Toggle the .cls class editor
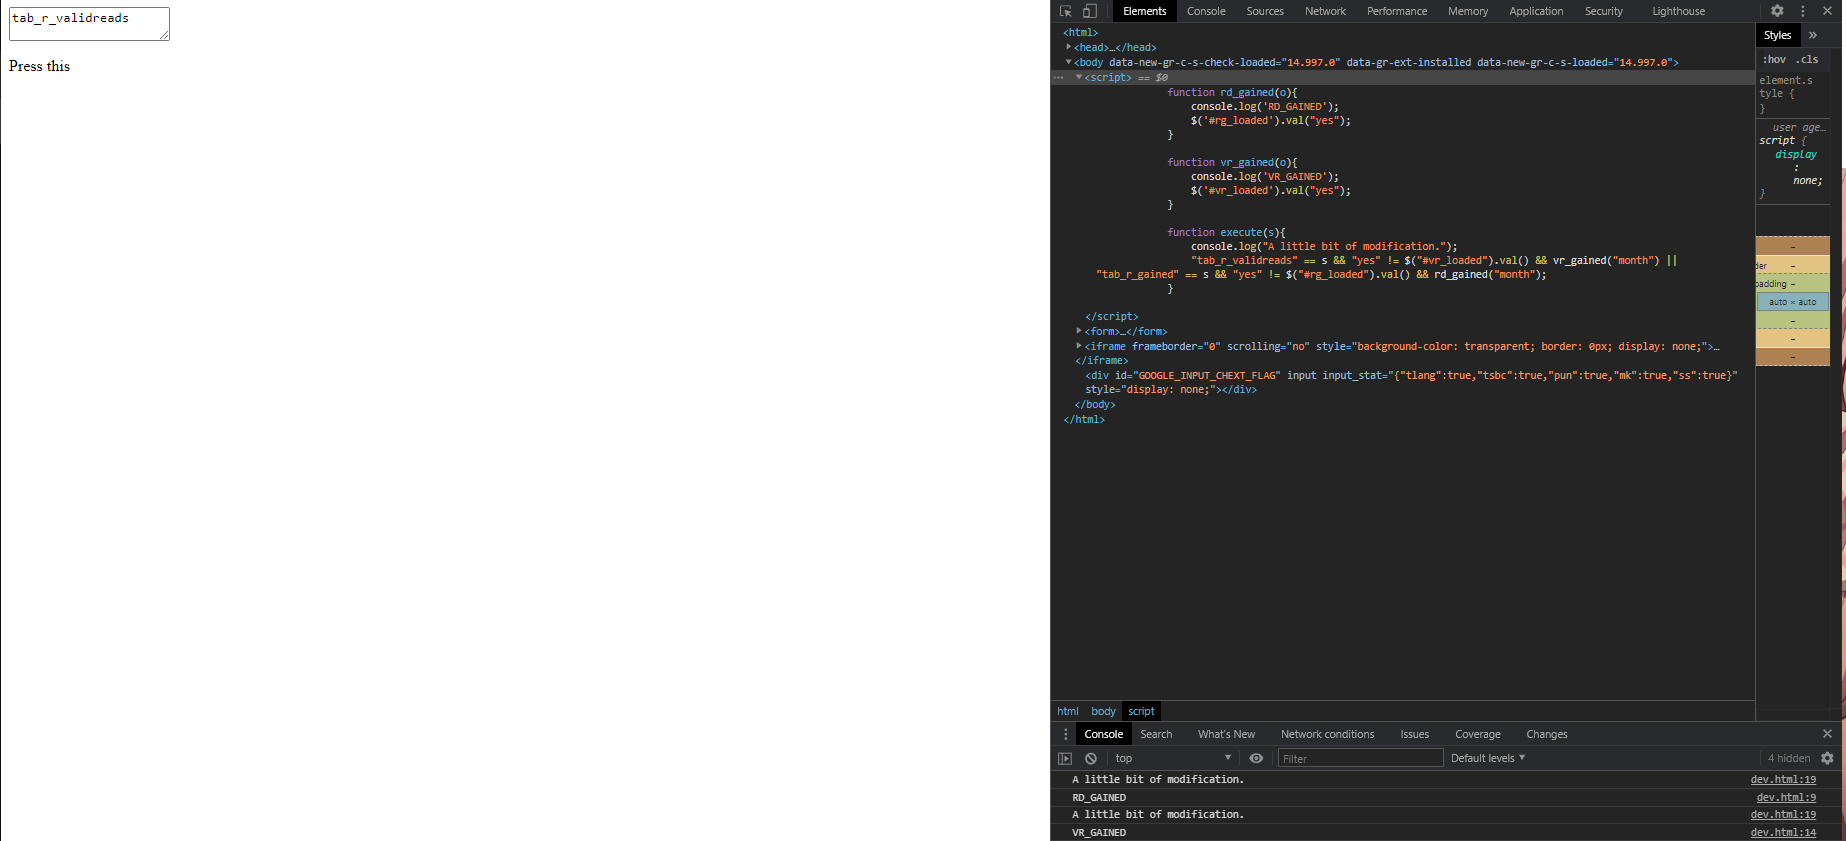The width and height of the screenshot is (1846, 841). click(1807, 59)
